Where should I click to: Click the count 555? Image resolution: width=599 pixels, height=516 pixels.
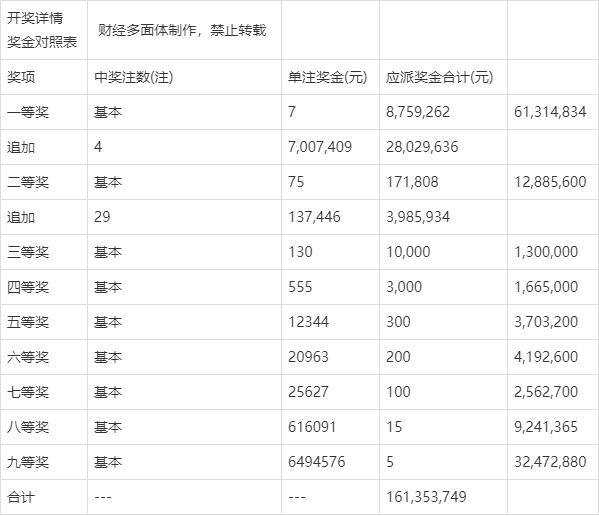[x=300, y=287]
